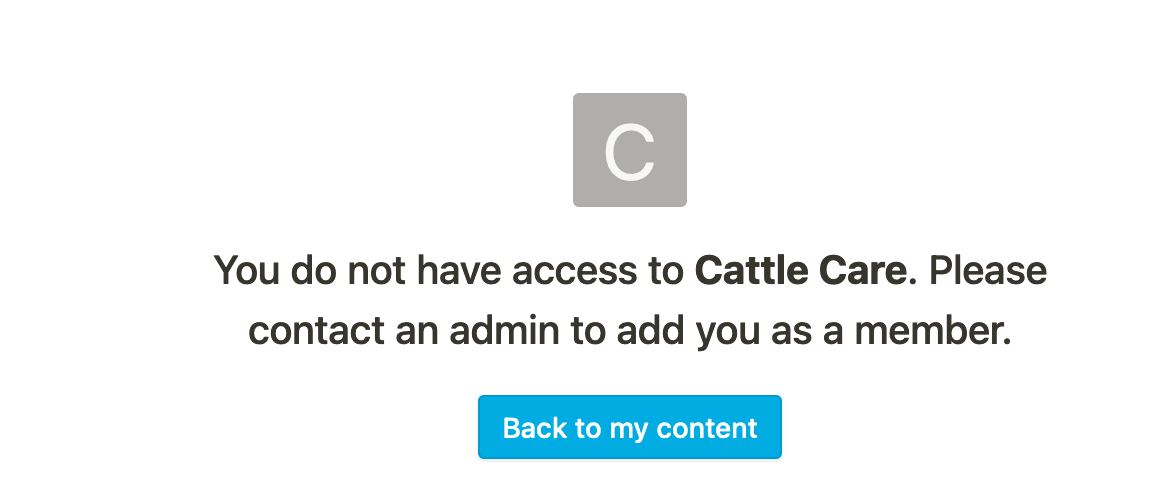
Task: Click the bold Cattle Care workspace name
Action: [x=801, y=270]
